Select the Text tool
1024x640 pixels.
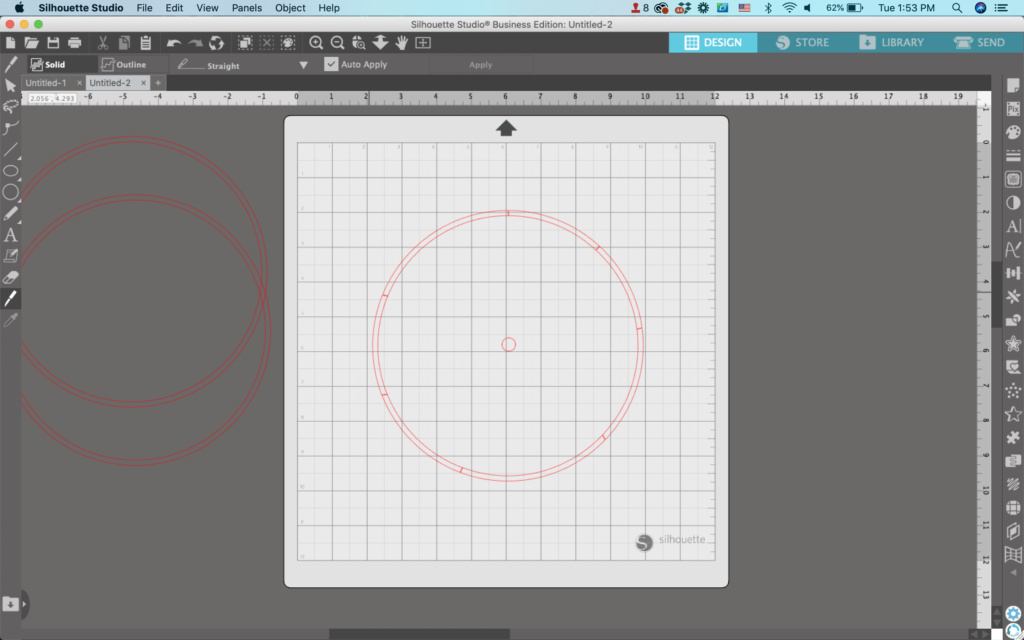tap(10, 235)
